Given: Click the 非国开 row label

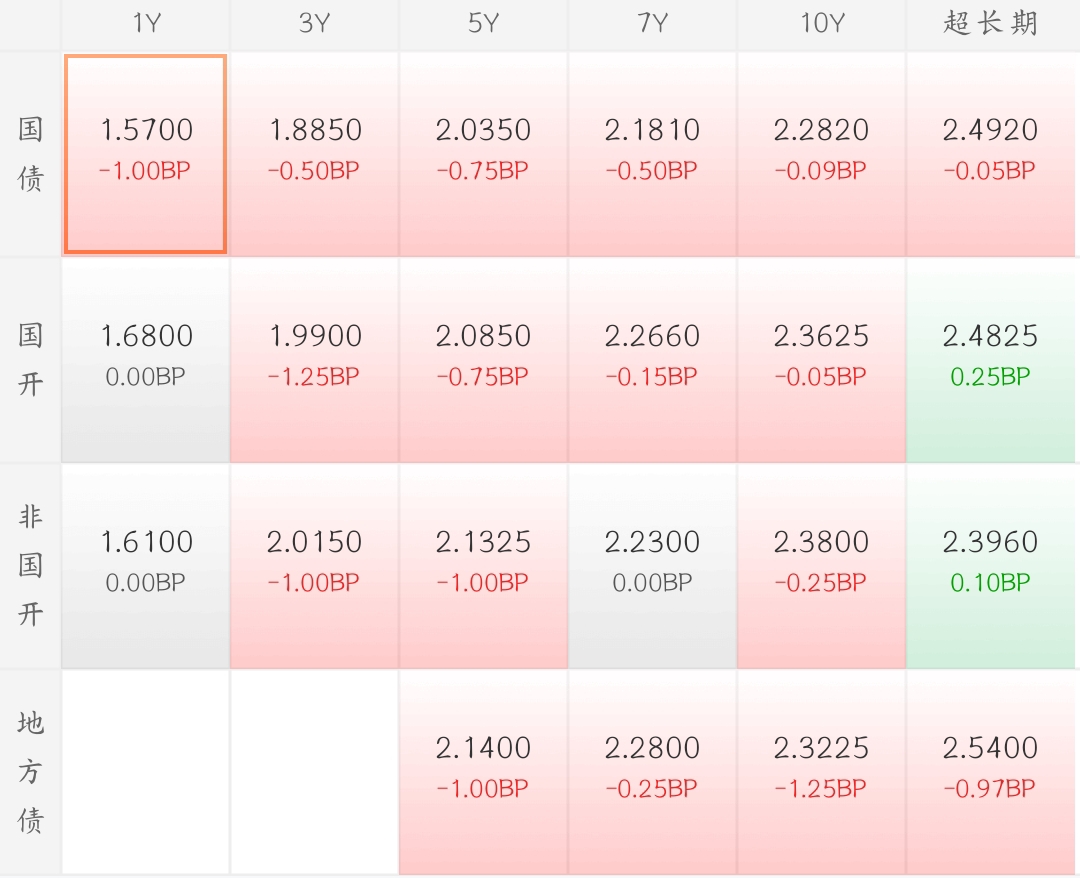Looking at the screenshot, I should tap(31, 565).
